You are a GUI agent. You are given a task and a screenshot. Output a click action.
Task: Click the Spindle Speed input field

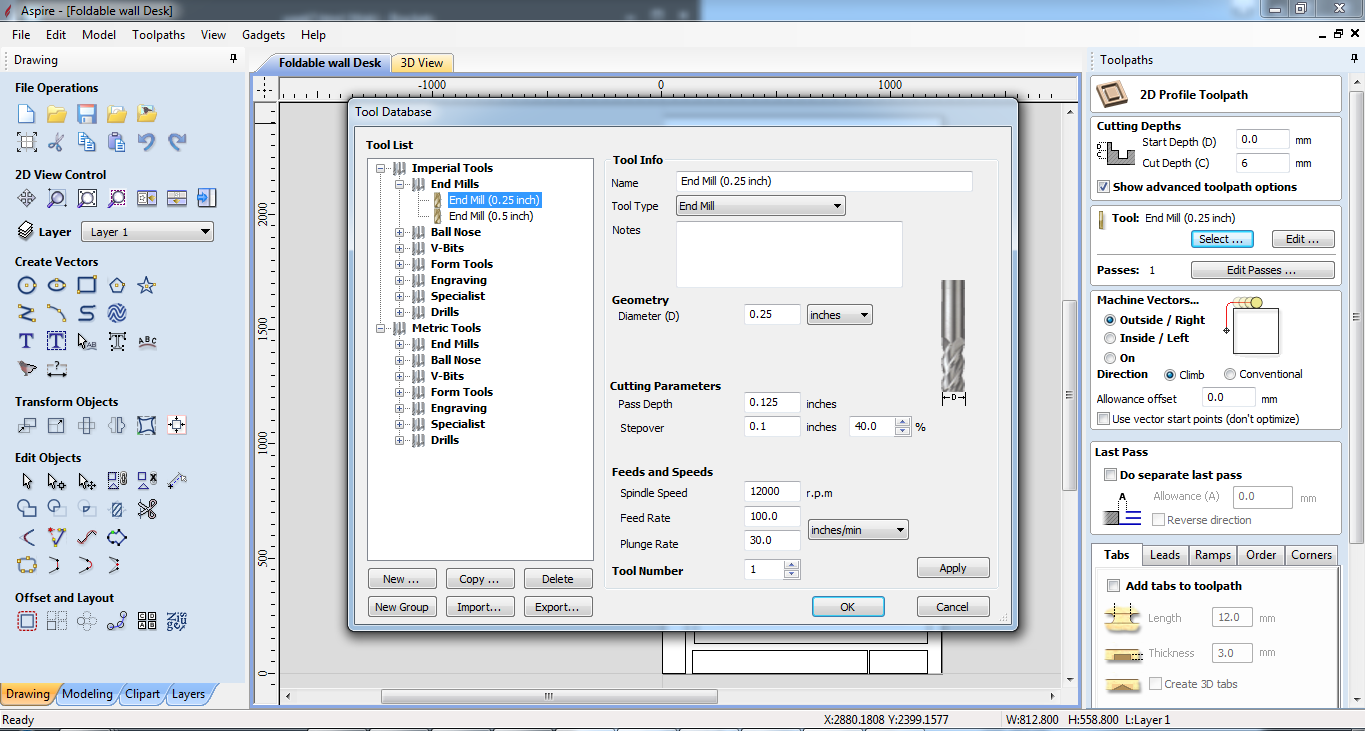pyautogui.click(x=773, y=492)
